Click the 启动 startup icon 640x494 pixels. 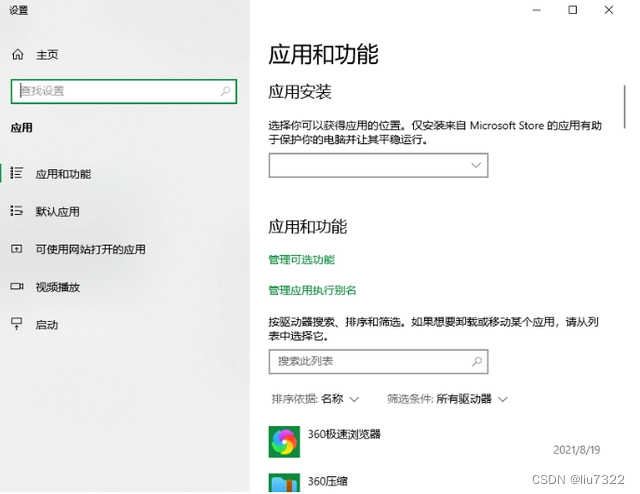point(16,324)
